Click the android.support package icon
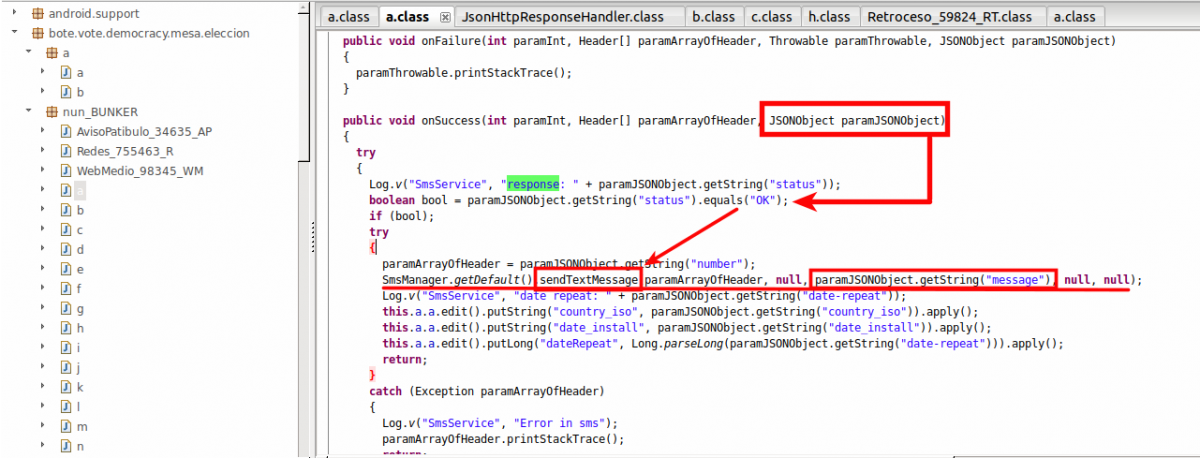The image size is (1200, 458). click(38, 14)
